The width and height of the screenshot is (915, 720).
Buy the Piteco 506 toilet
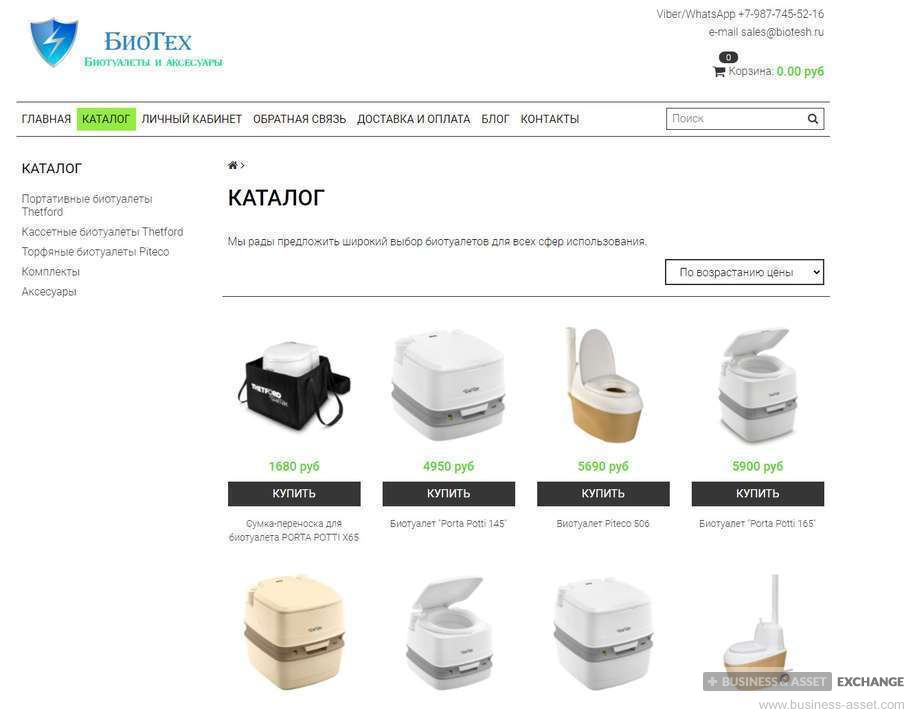point(603,494)
